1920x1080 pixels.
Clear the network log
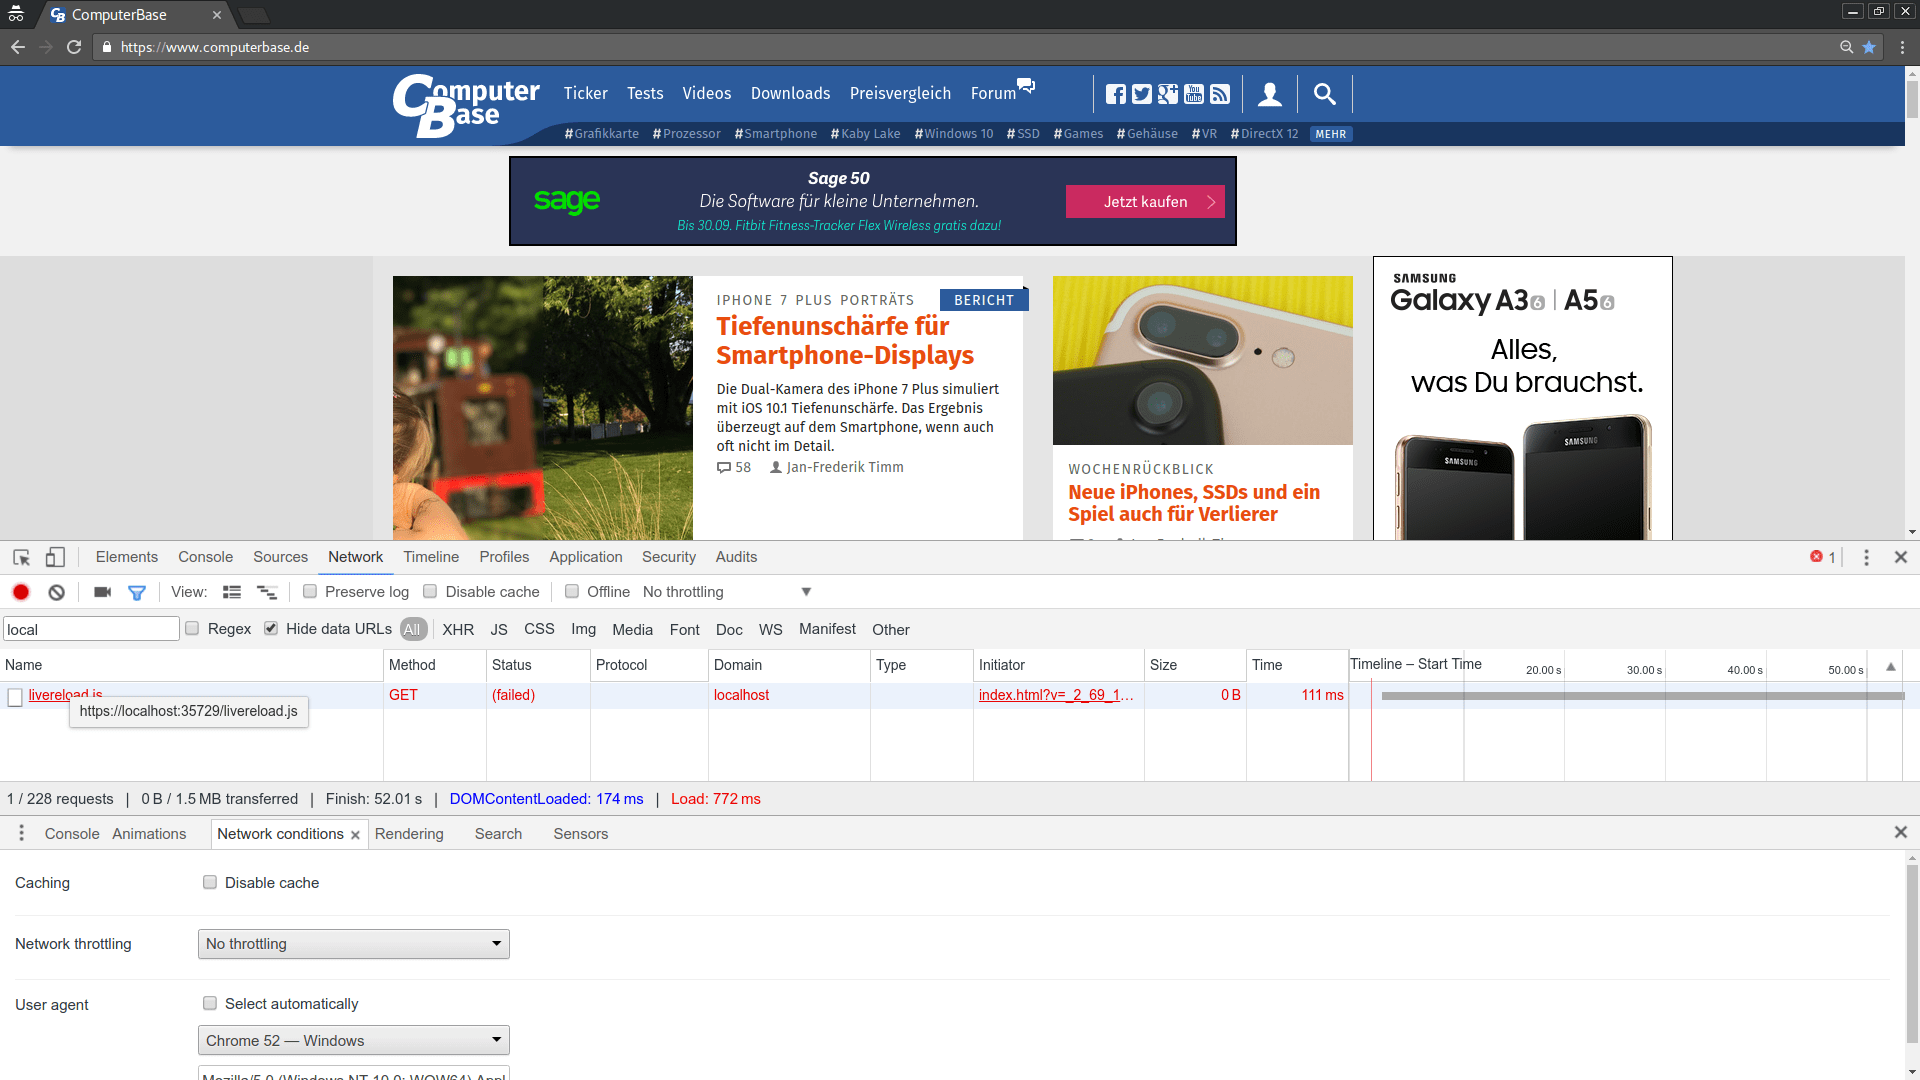coord(57,592)
